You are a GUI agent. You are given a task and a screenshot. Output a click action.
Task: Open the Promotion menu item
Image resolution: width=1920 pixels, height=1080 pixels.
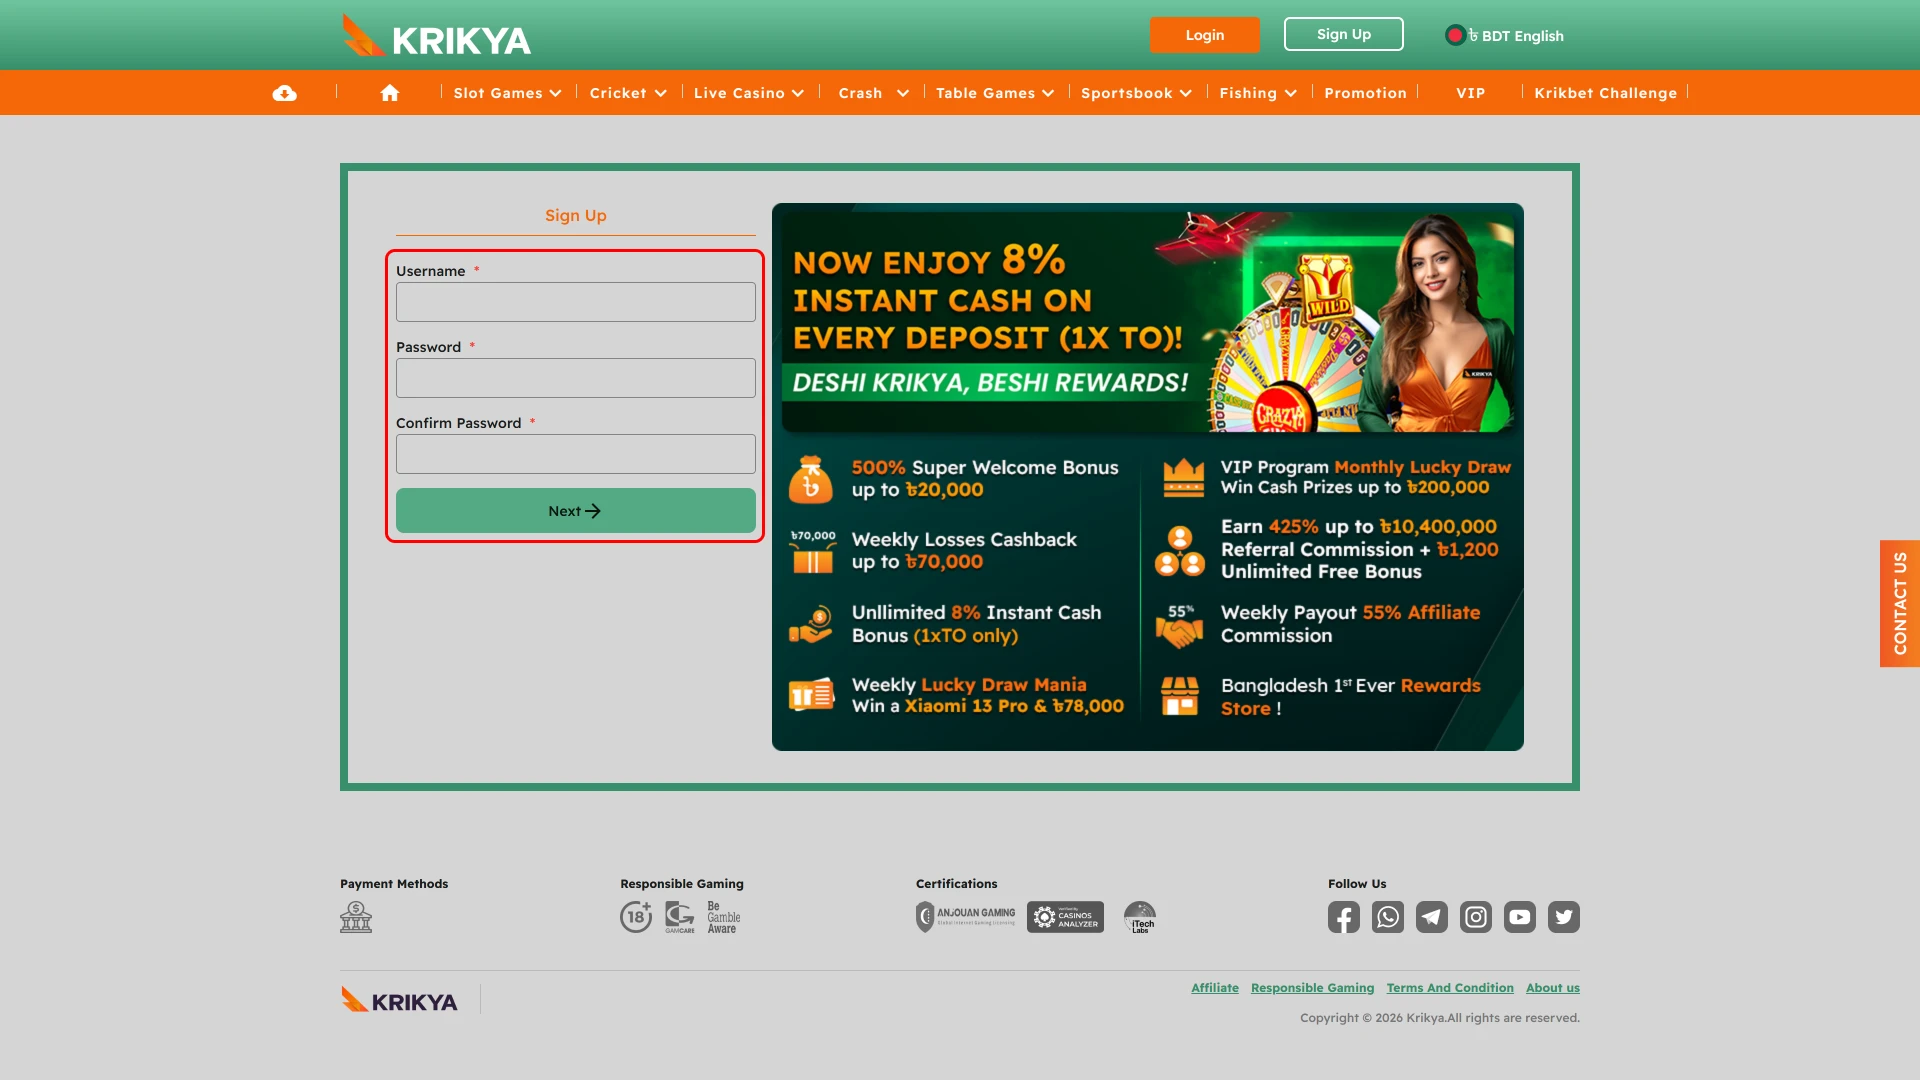click(1365, 93)
